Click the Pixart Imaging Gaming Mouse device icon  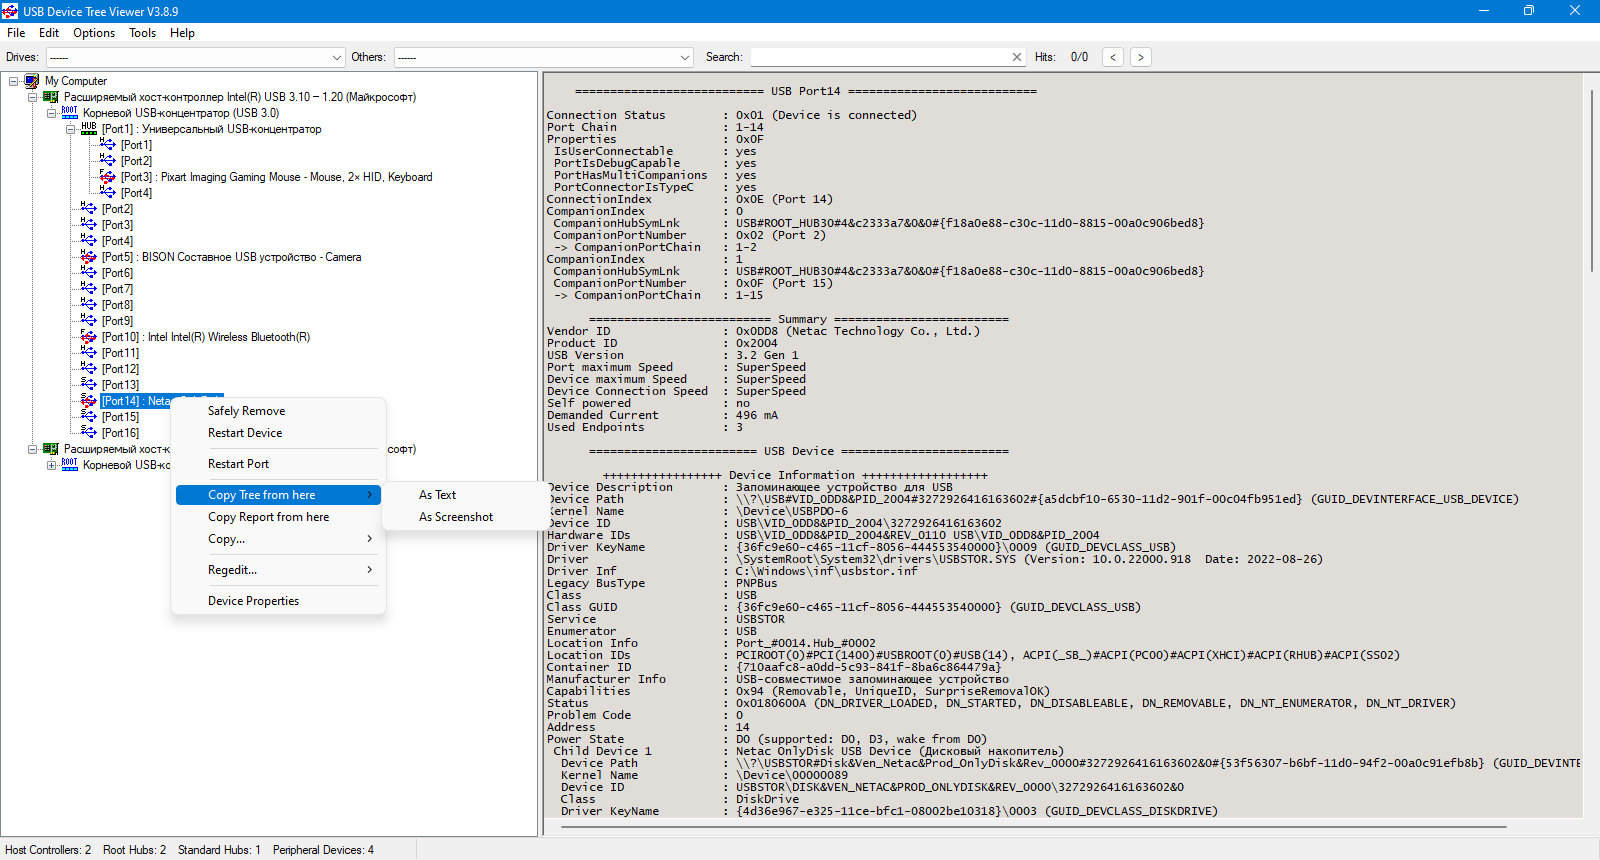108,177
